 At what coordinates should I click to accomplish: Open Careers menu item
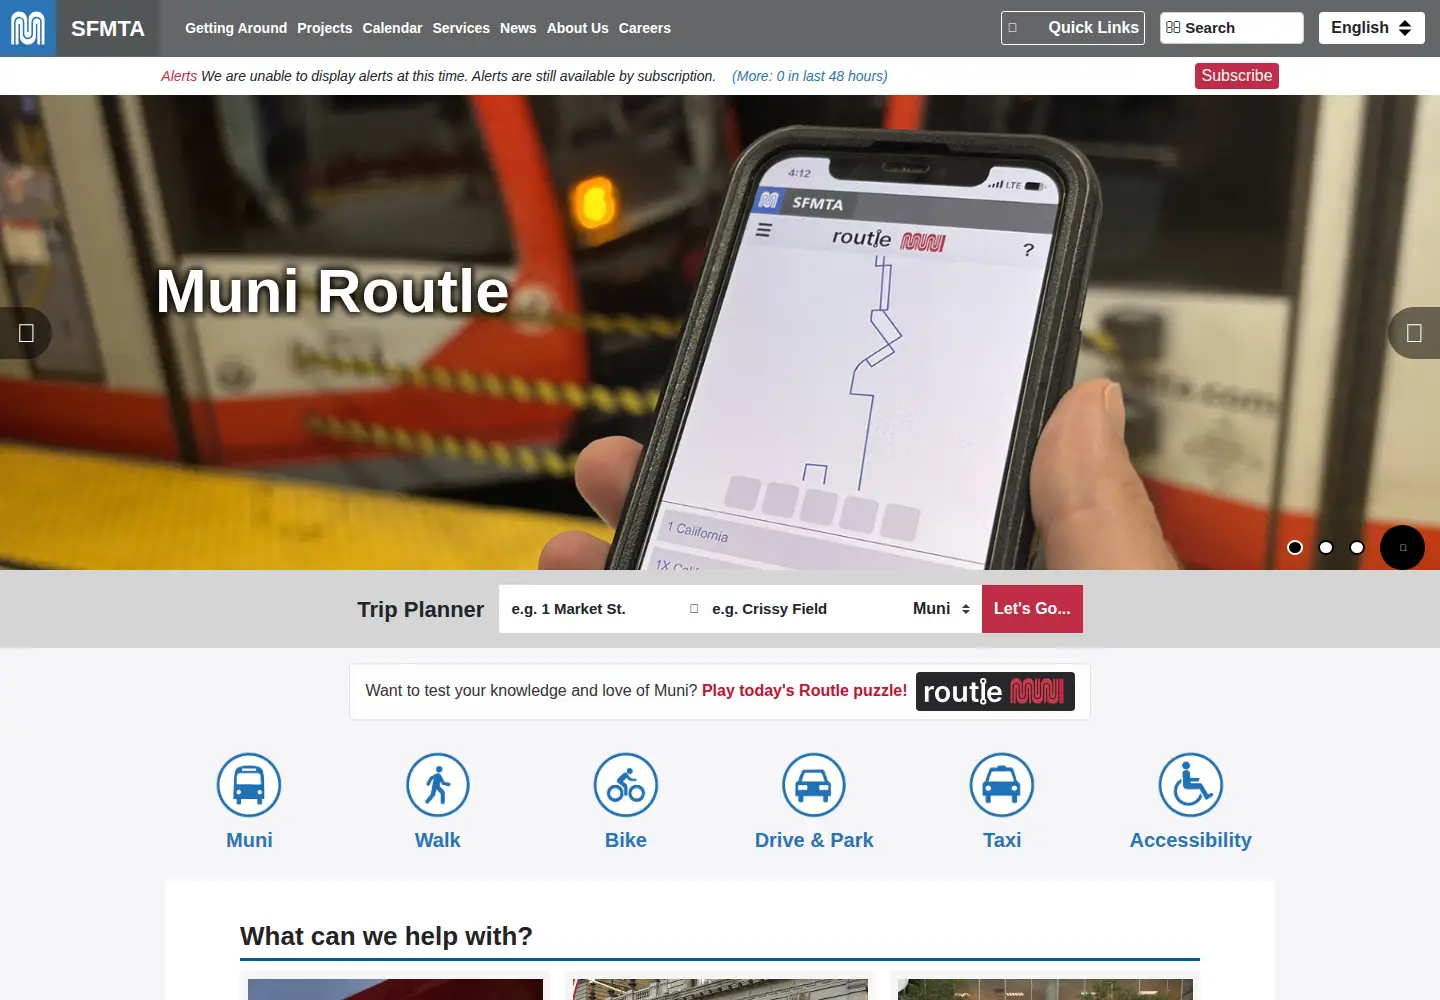tap(645, 28)
